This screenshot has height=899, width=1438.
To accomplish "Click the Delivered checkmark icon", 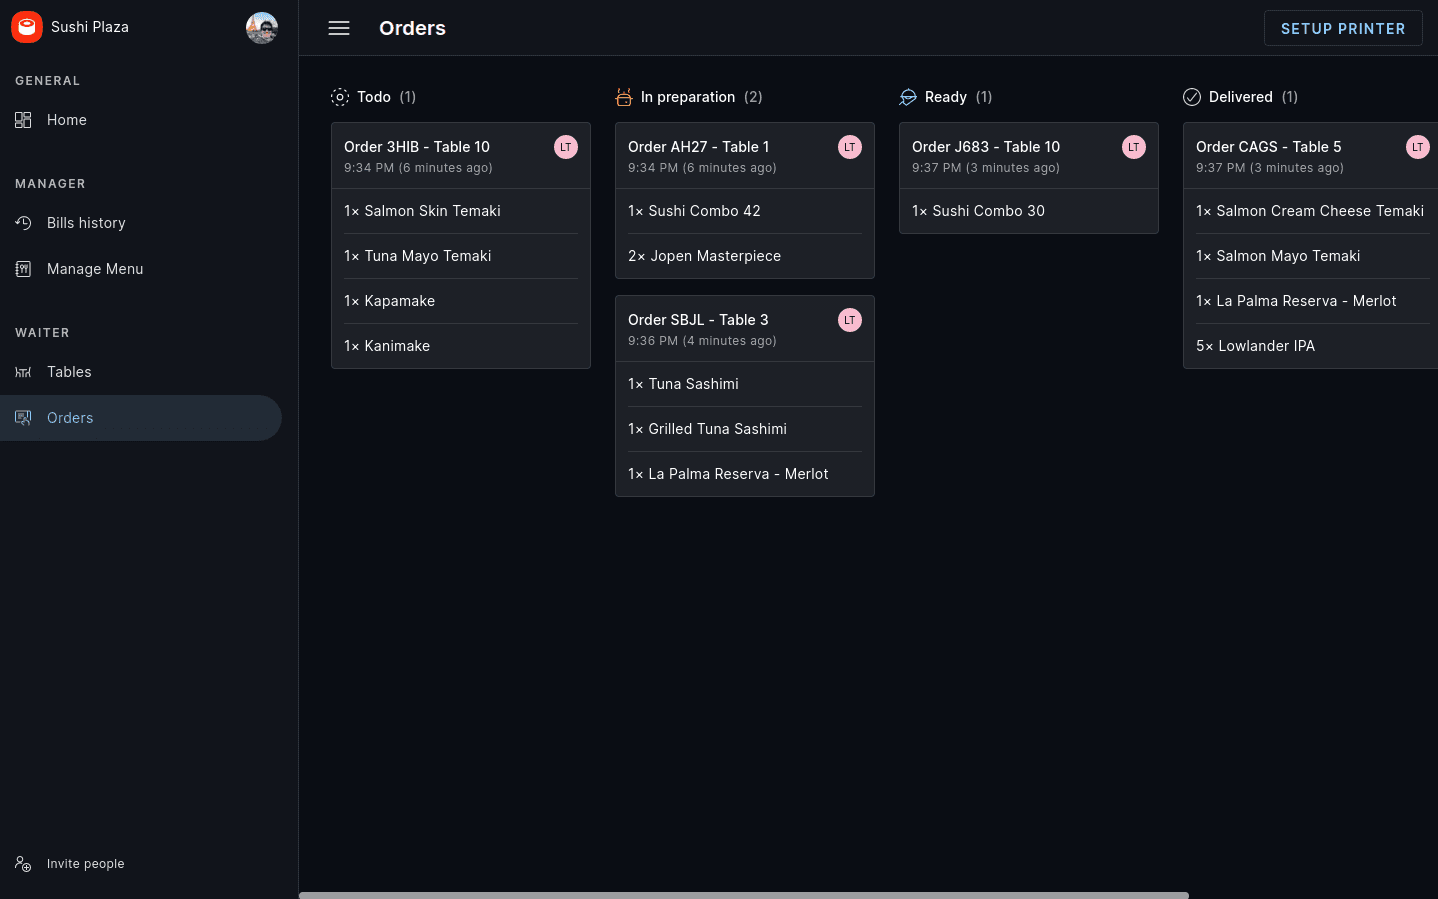I will (1192, 97).
